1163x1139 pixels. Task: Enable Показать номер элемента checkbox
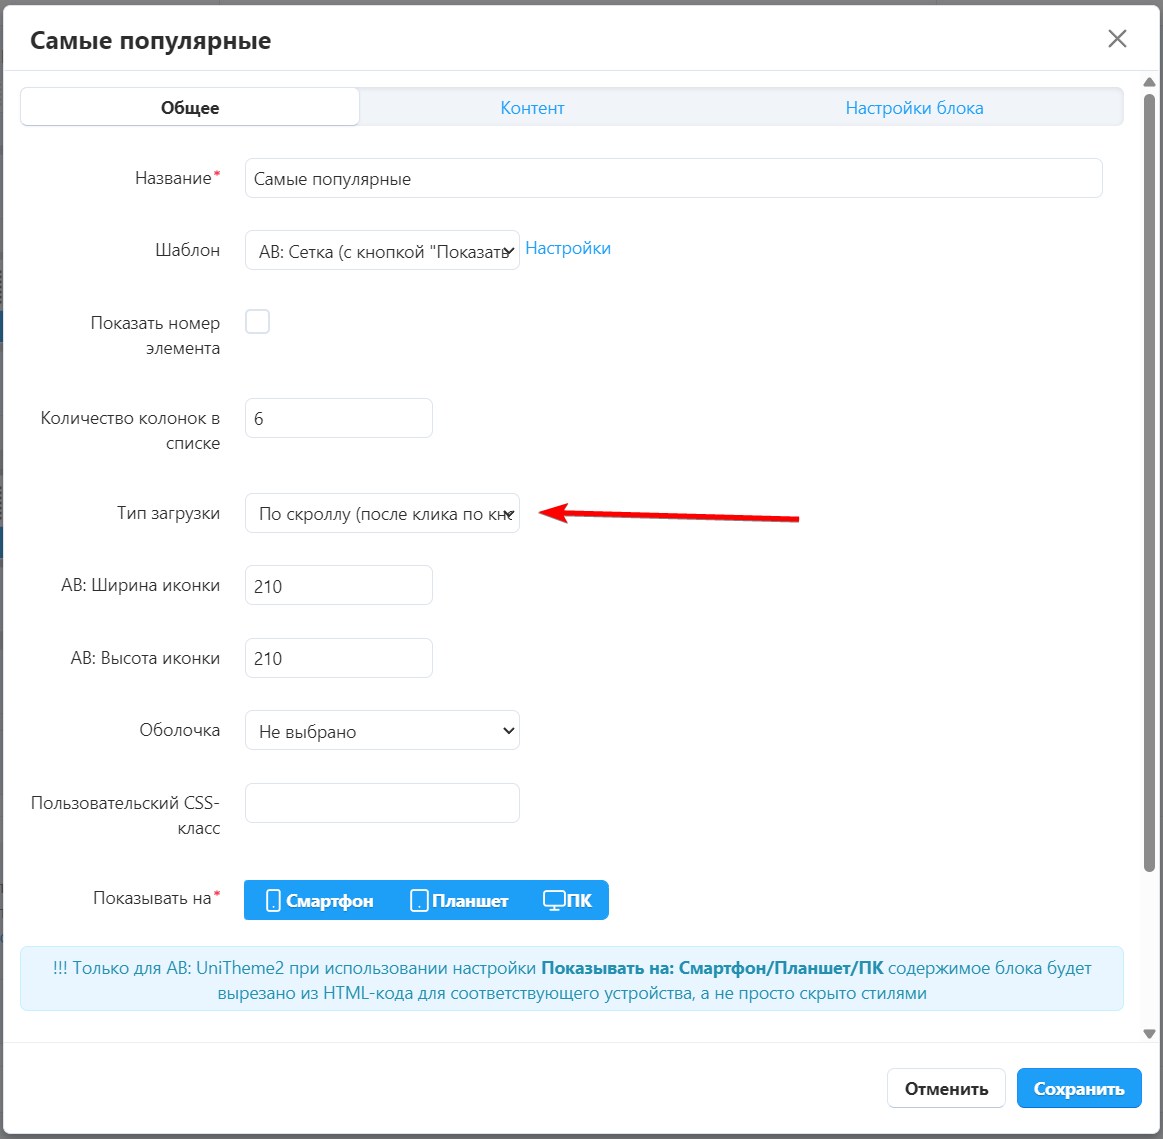(258, 322)
